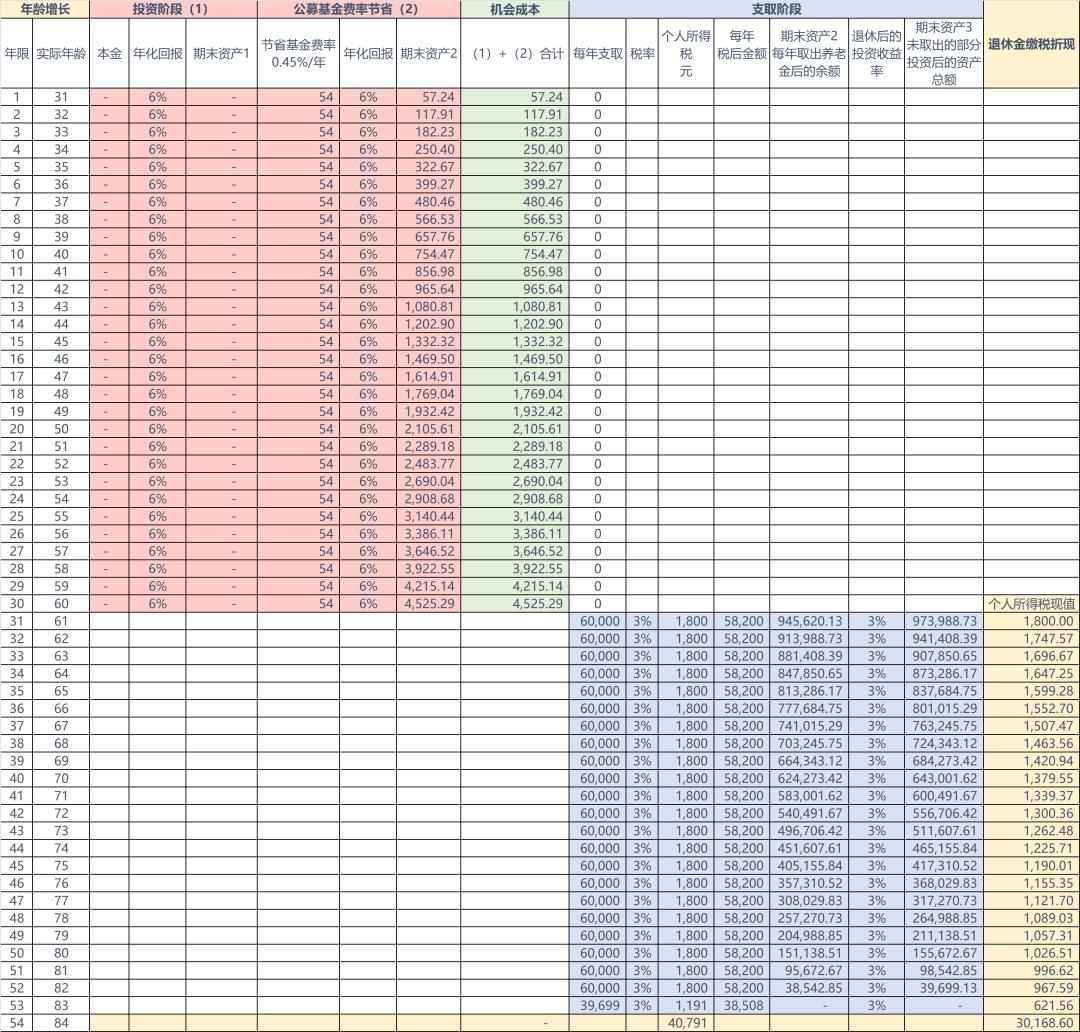Select the 公募基金费率节省（2）header

click(x=359, y=9)
